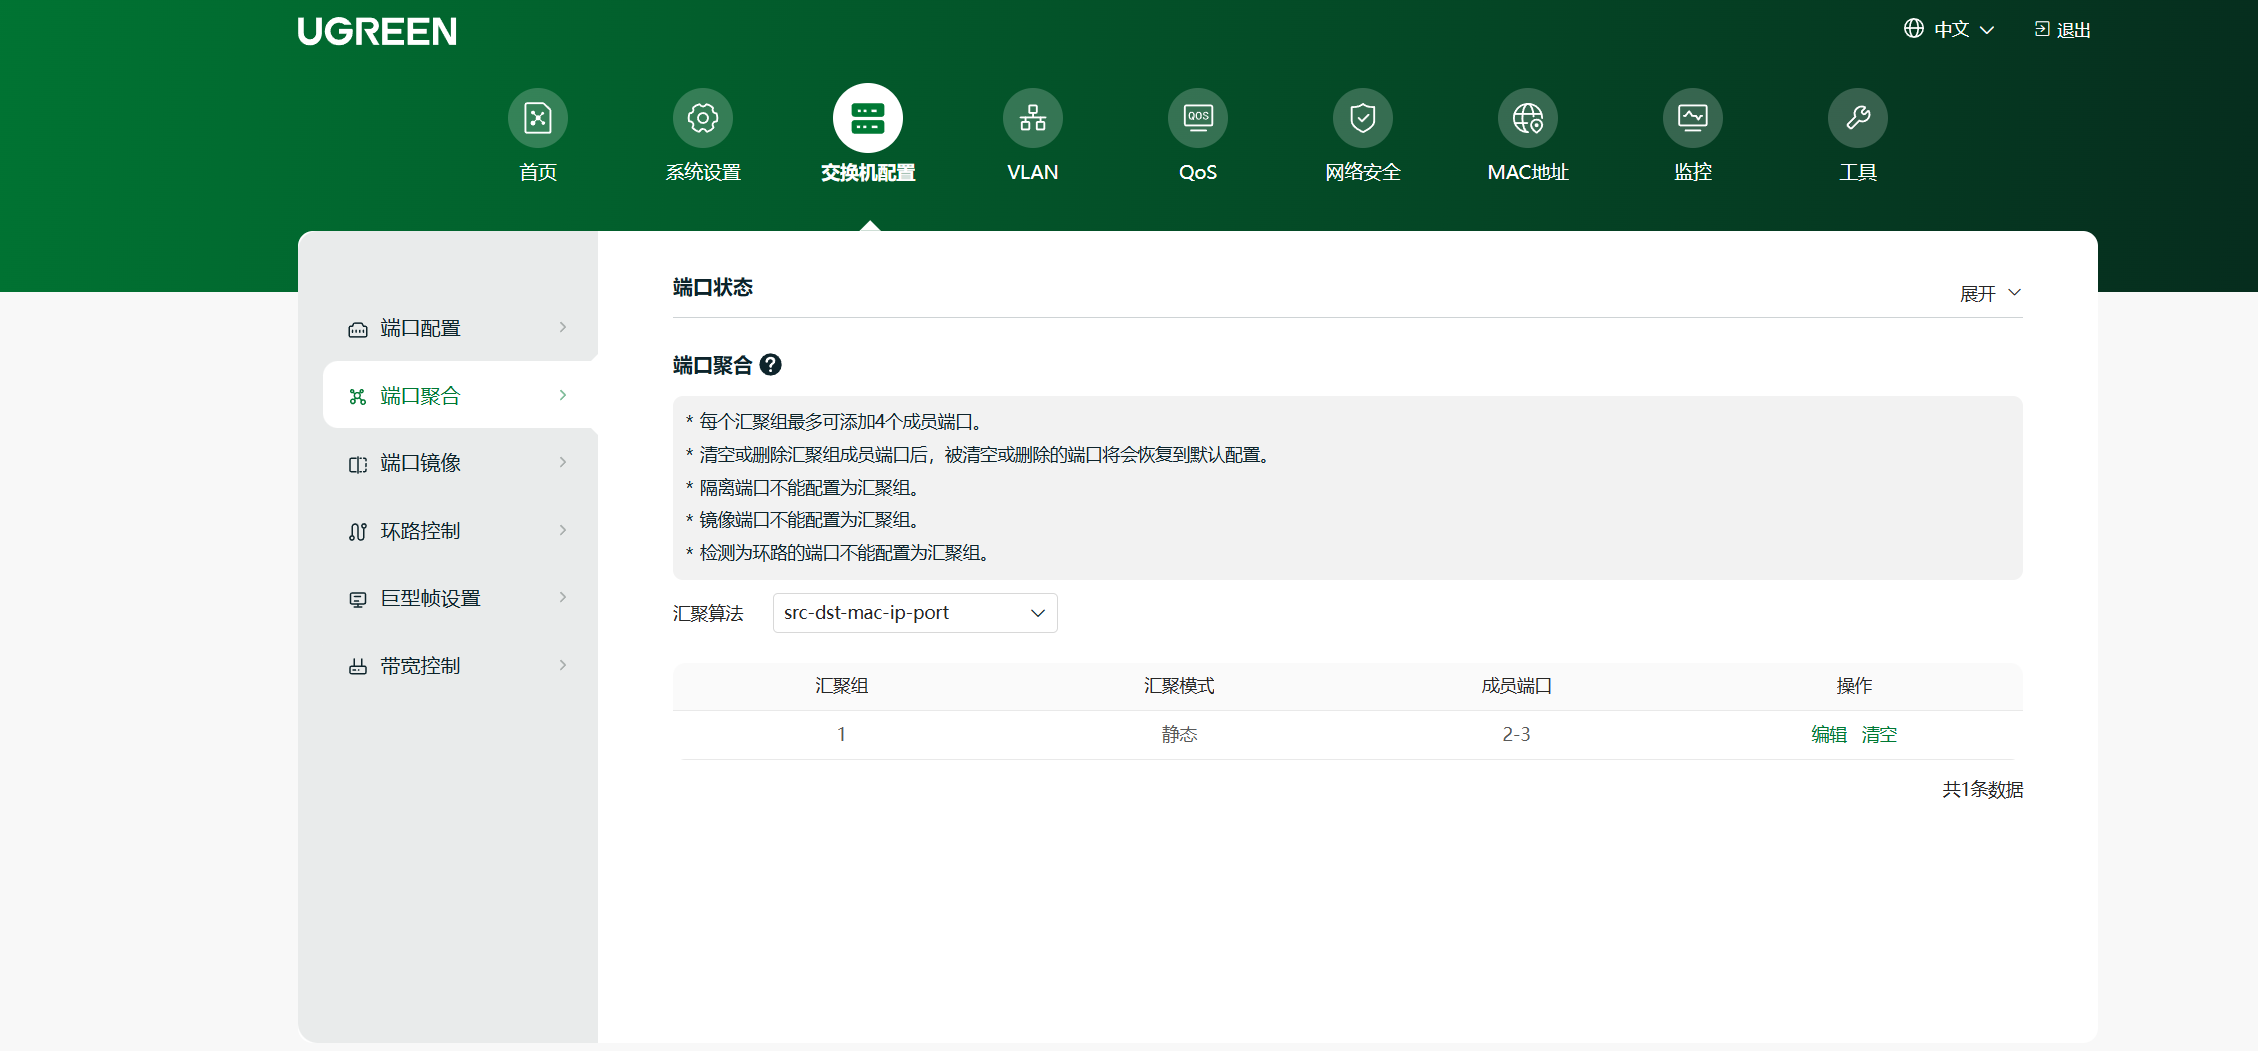The image size is (2258, 1051).
Task: Click 清空 to clear group 1
Action: click(1878, 733)
